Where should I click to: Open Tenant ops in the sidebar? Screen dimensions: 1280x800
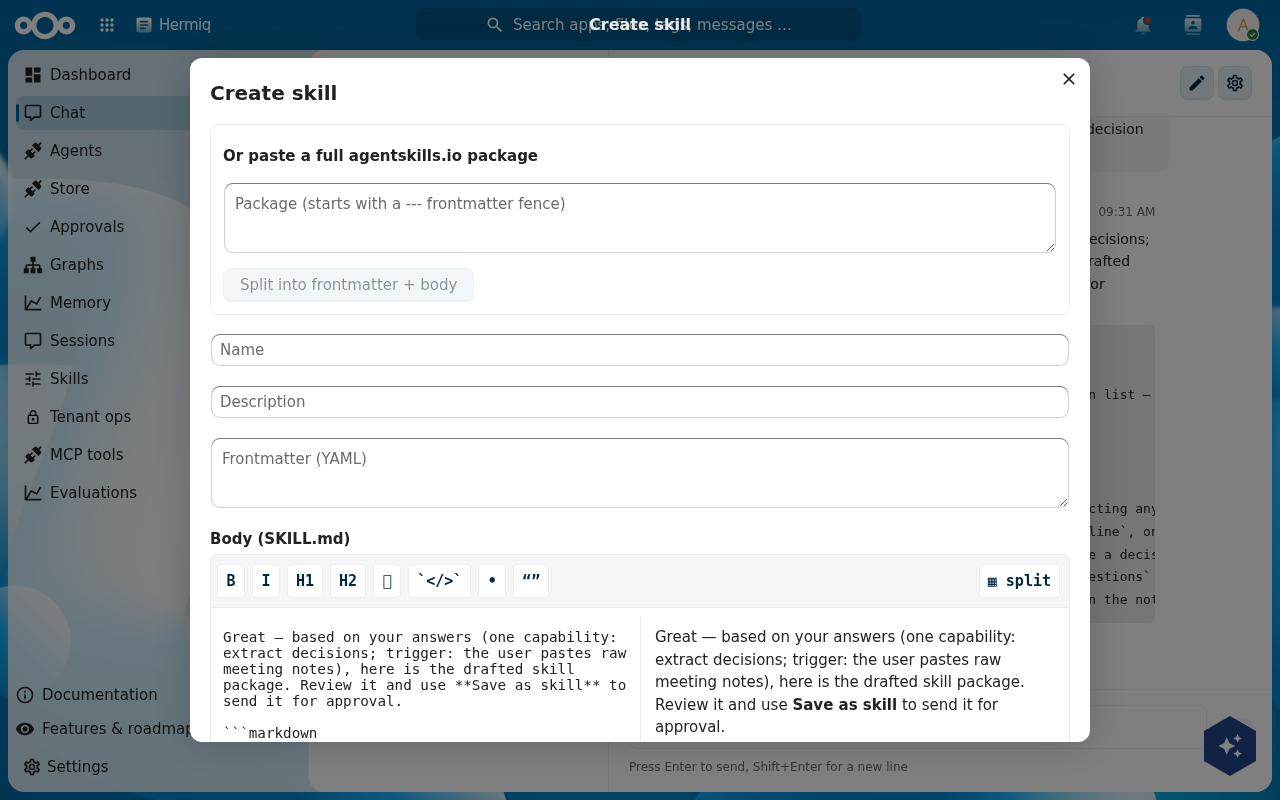[90, 417]
